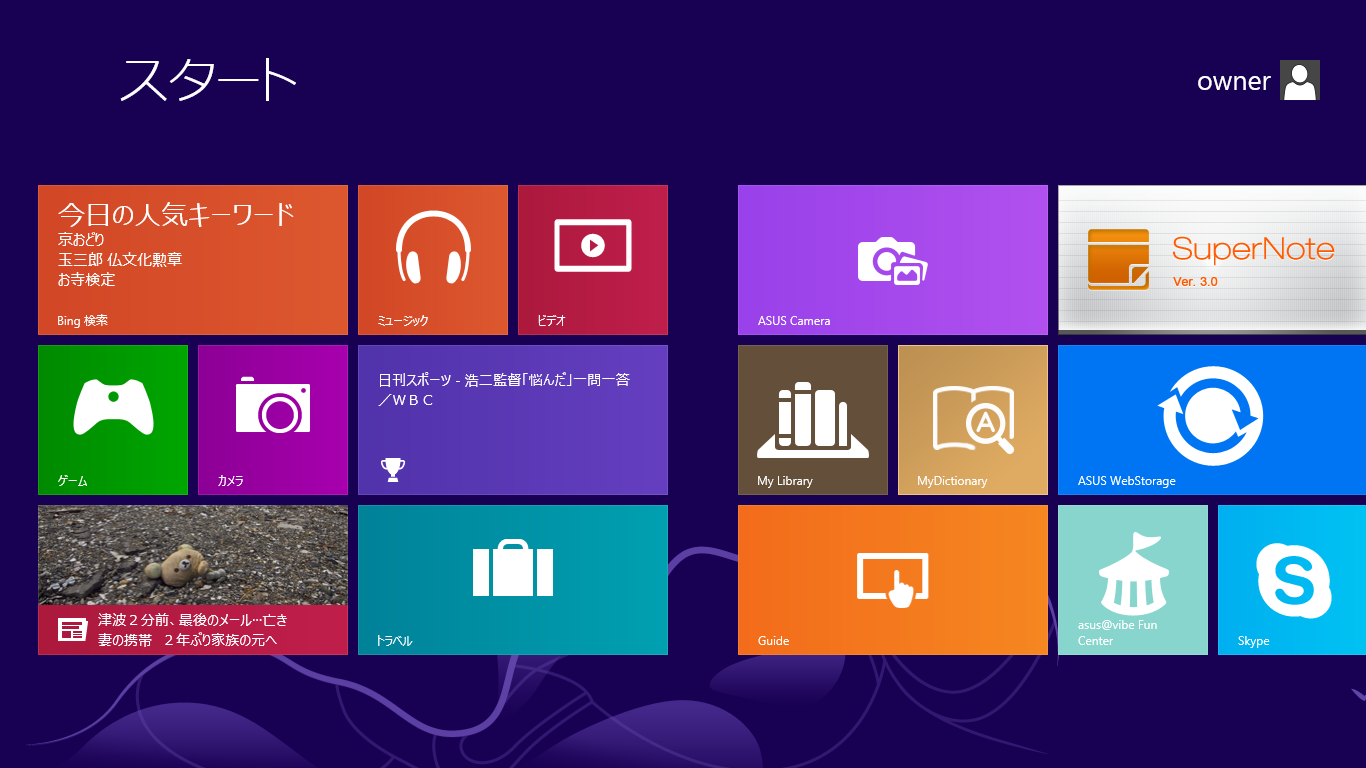This screenshot has height=768, width=1366.
Task: Open the SuperNote Ver. 3.0 tile
Action: tap(1212, 260)
